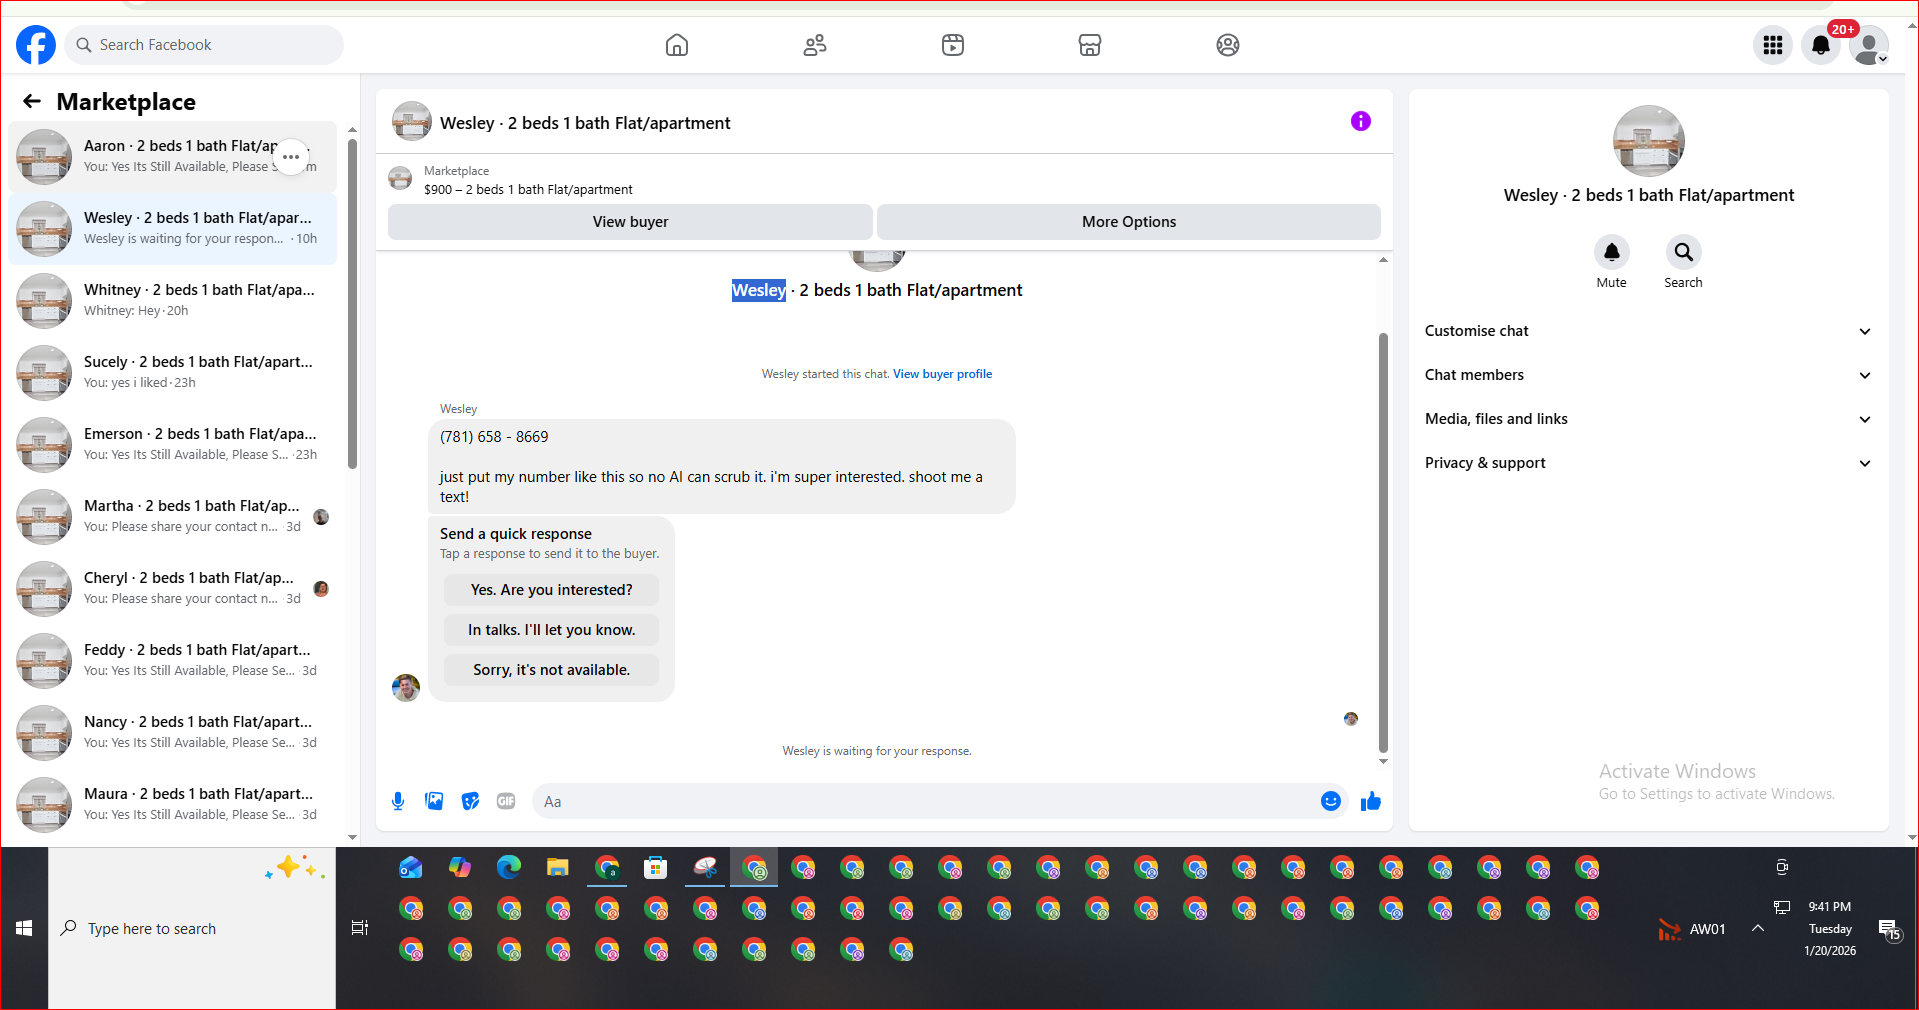Open the Groups icon in top navigation

[x=1228, y=45]
